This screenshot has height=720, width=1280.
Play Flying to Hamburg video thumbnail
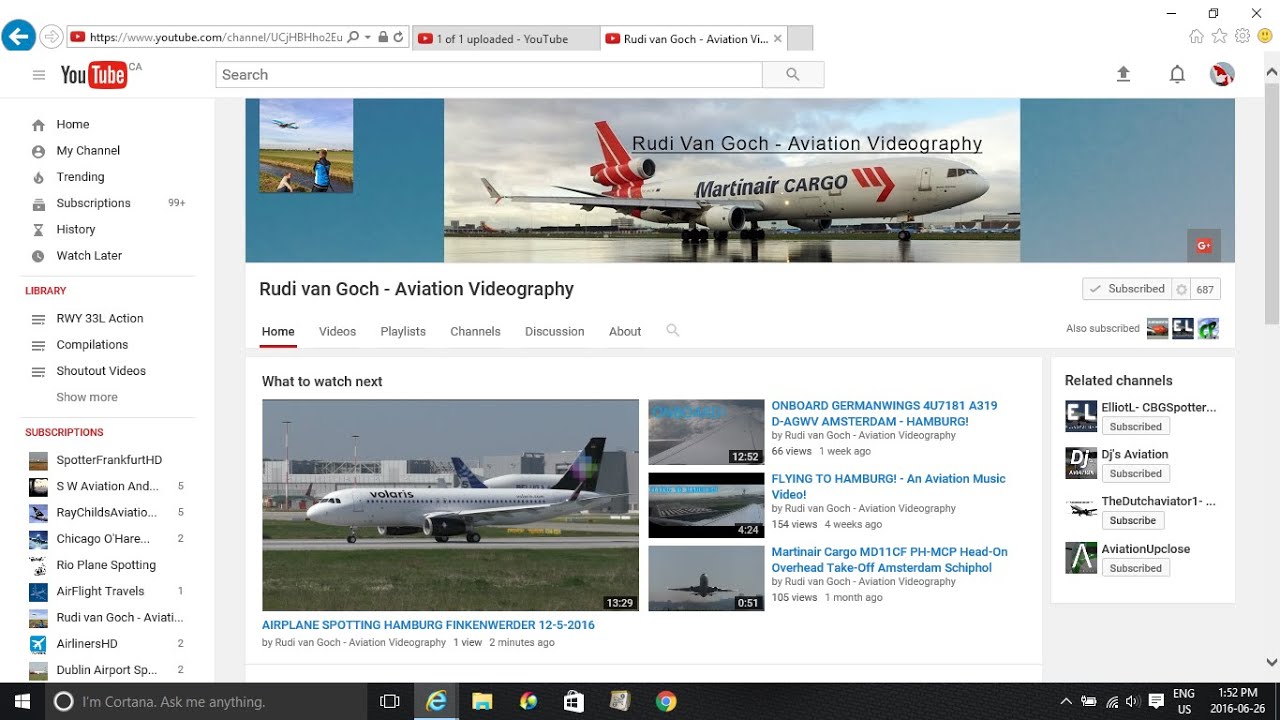point(706,505)
